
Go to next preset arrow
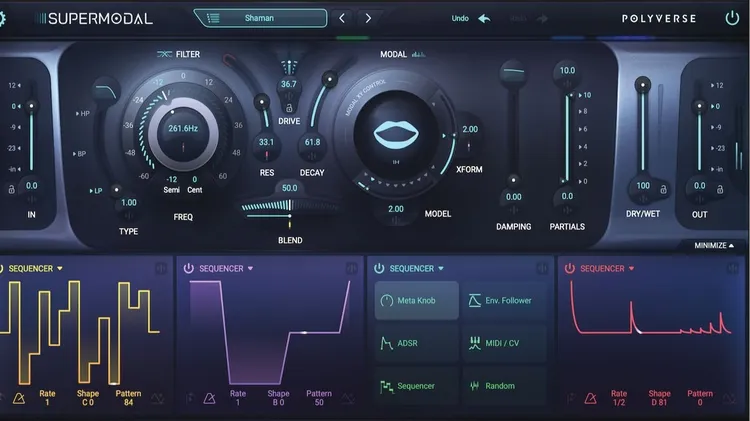click(x=368, y=18)
